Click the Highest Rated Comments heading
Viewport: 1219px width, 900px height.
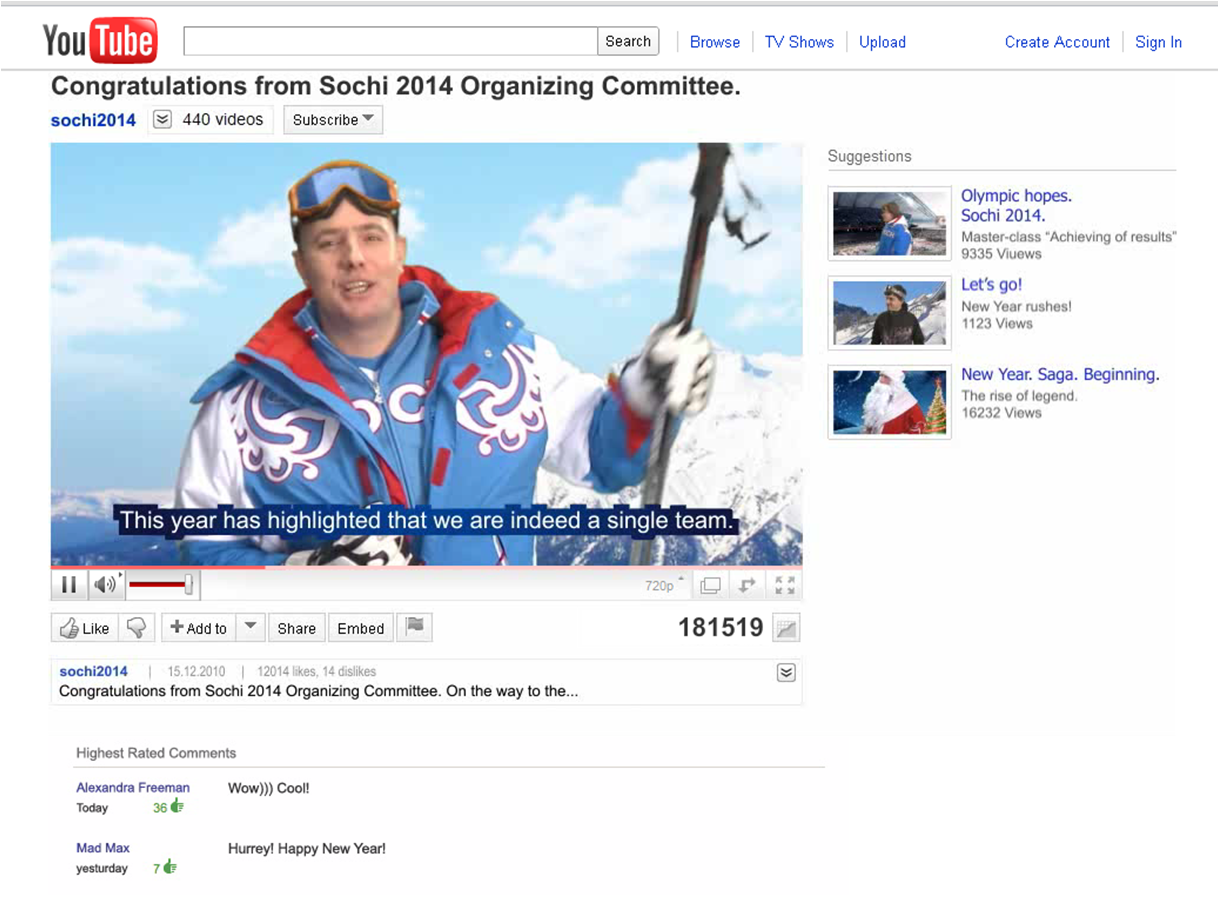(156, 753)
